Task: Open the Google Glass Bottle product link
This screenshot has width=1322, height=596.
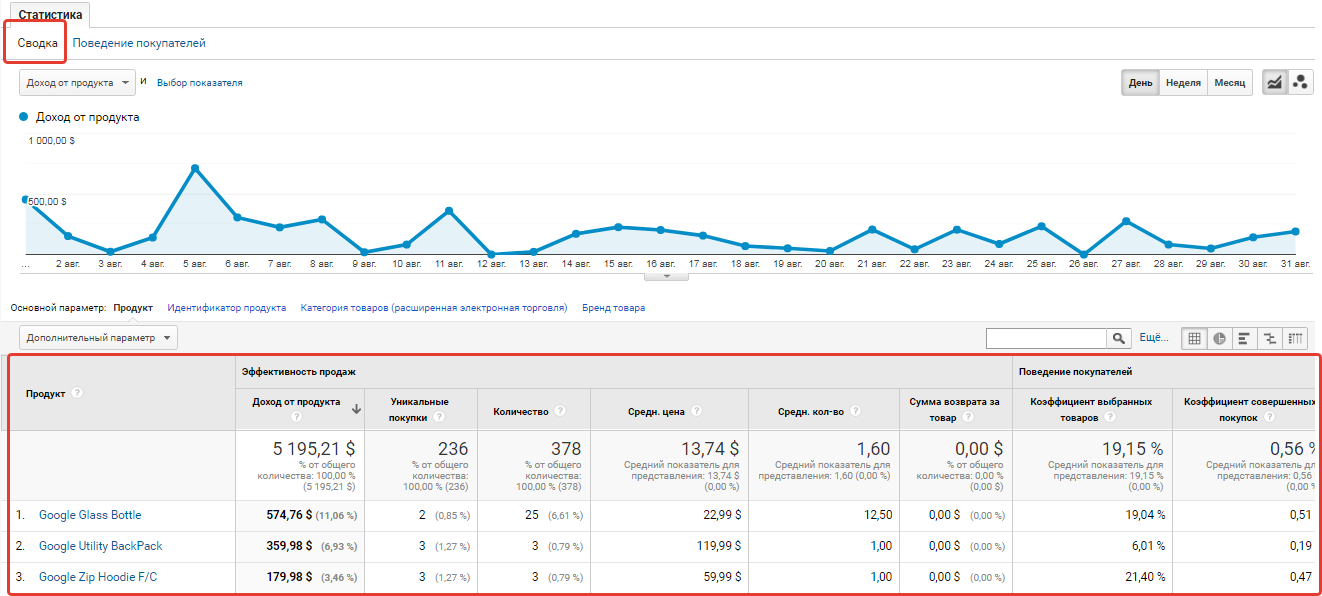Action: [90, 515]
